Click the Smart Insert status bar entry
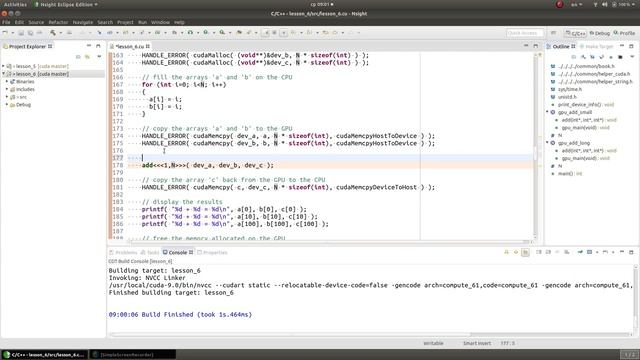This screenshot has height=360, width=640. [477, 343]
